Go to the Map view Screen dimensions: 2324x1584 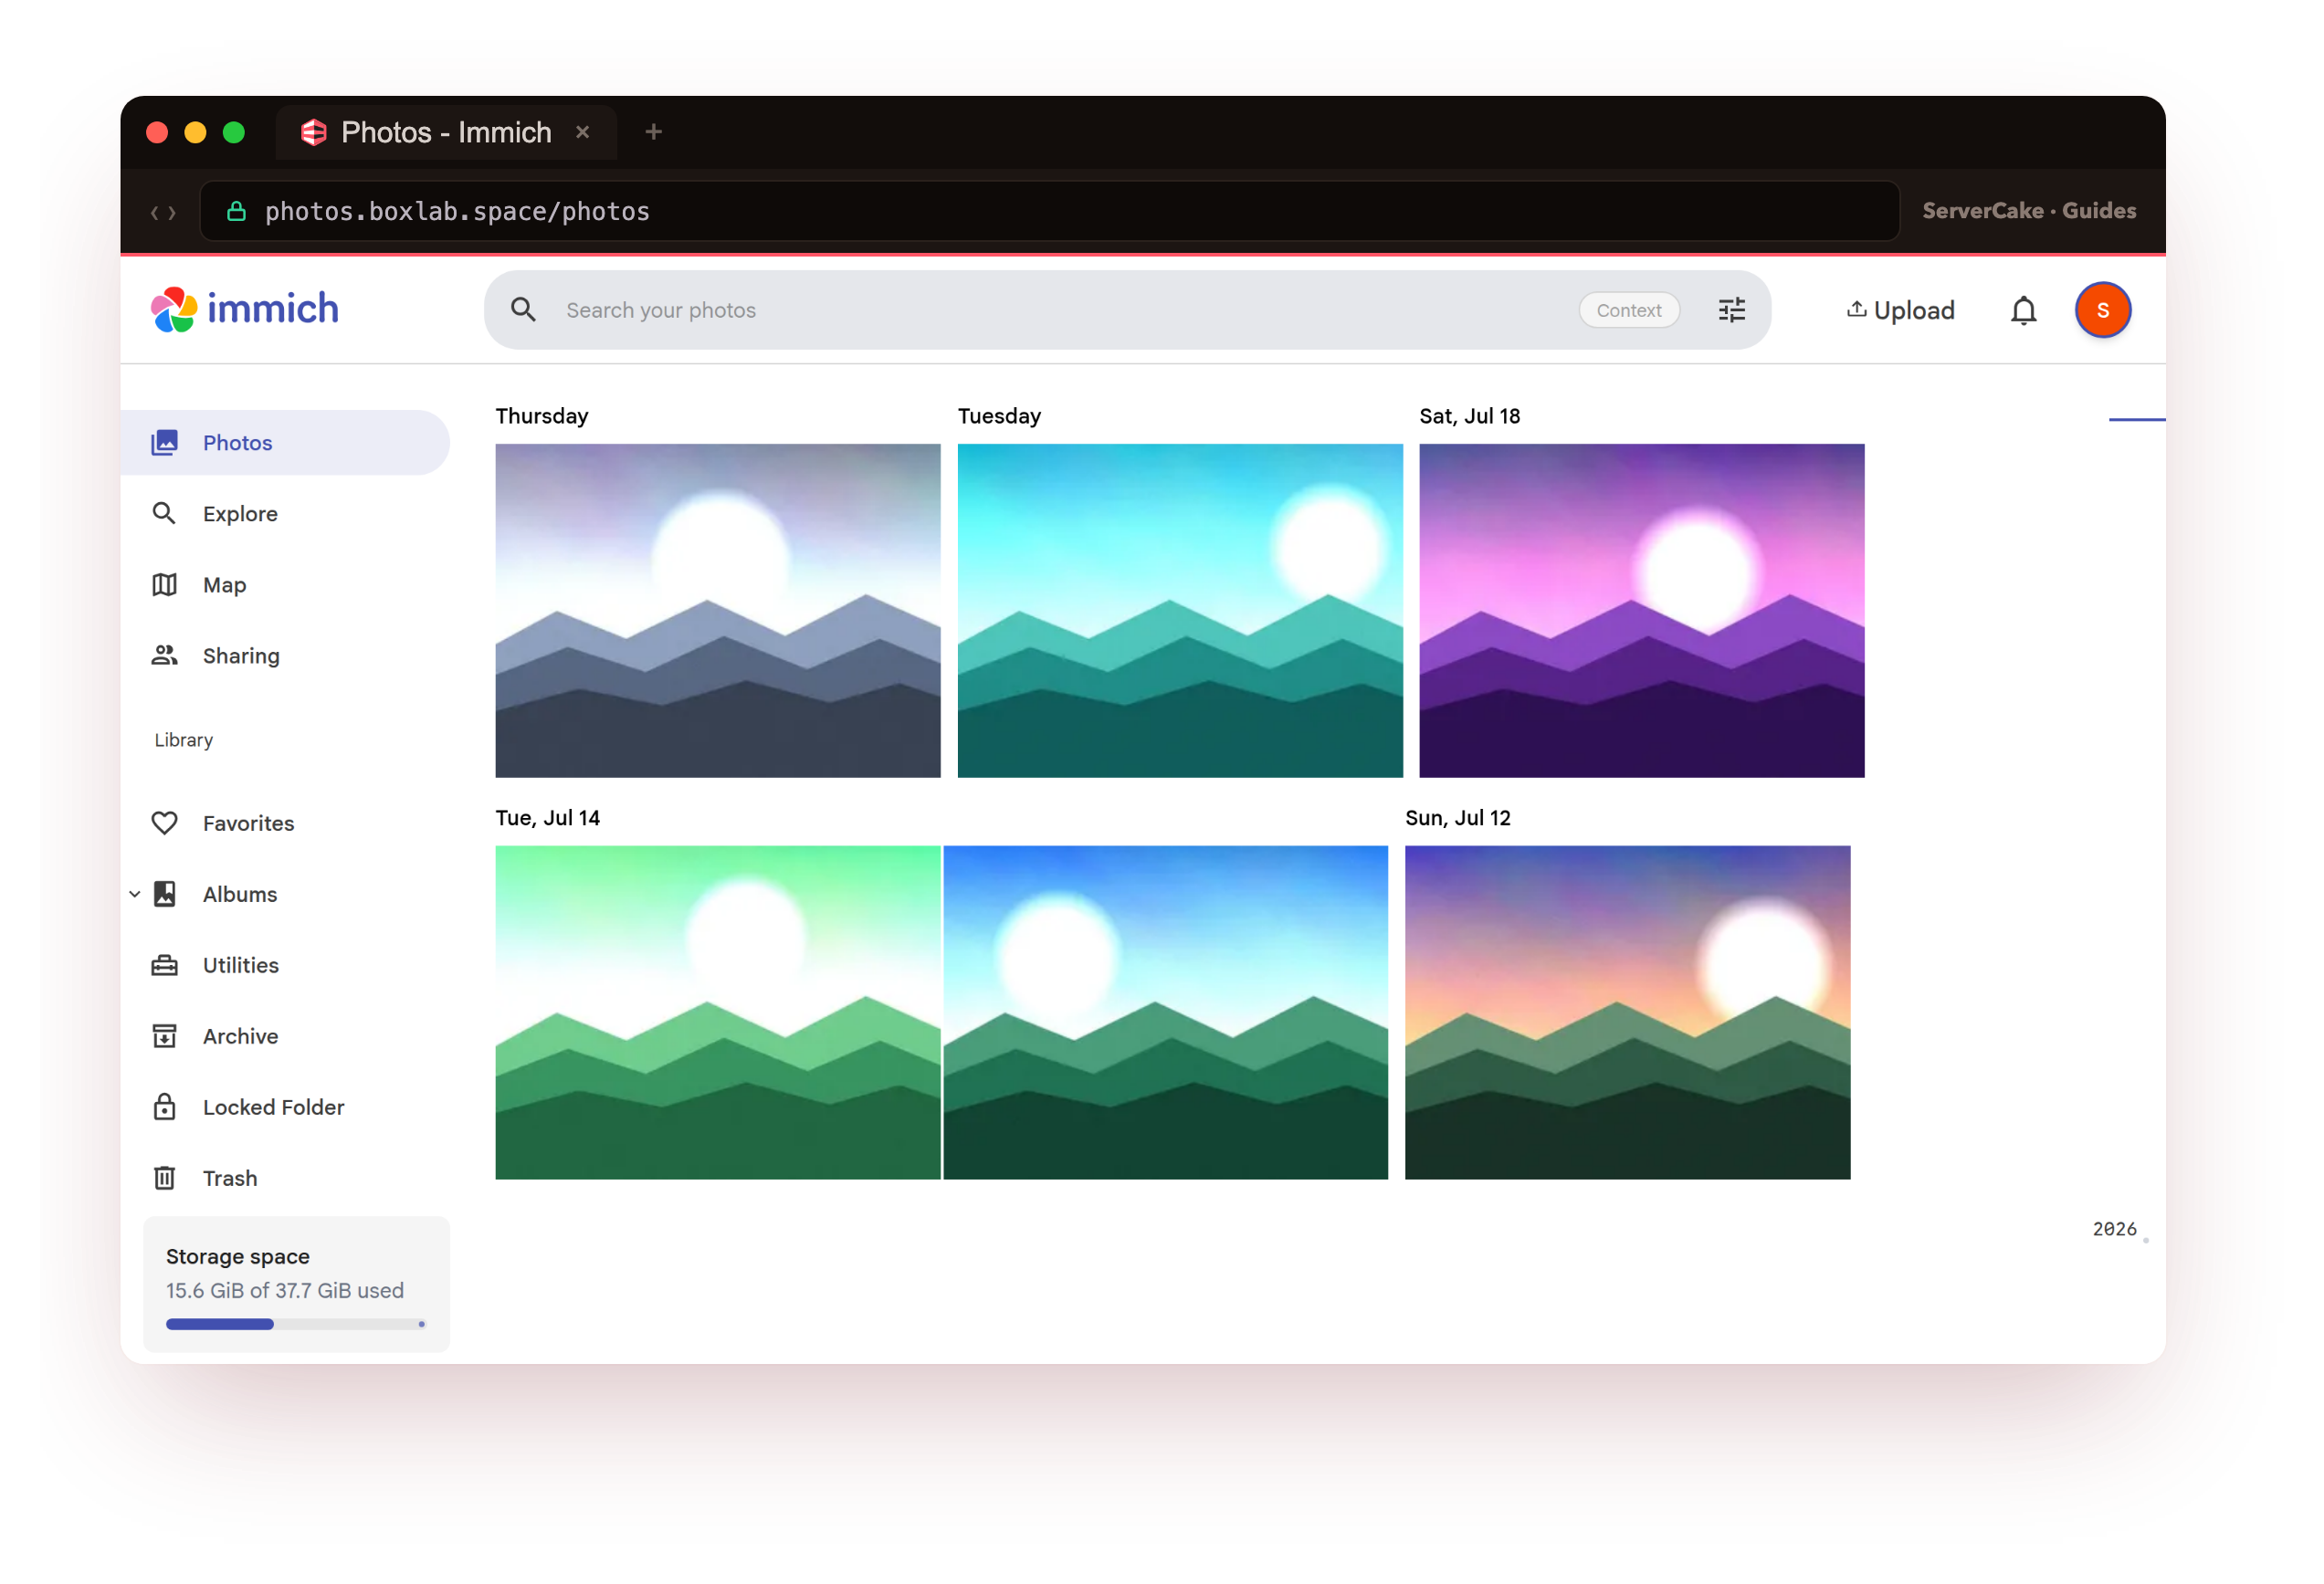285,585
